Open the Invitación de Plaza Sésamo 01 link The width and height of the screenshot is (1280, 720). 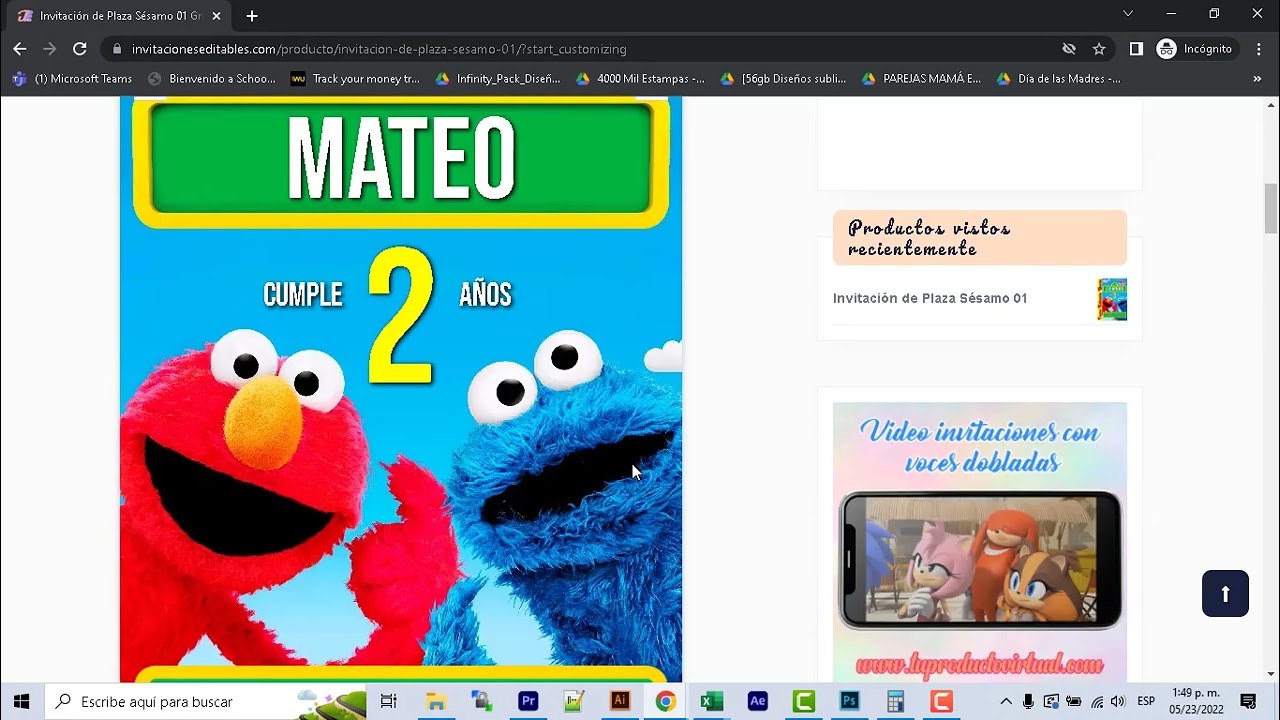coord(929,298)
